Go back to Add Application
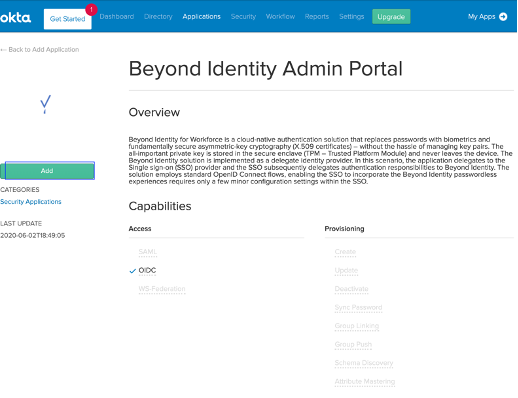Screen dimensions: 518x398 coord(40,50)
